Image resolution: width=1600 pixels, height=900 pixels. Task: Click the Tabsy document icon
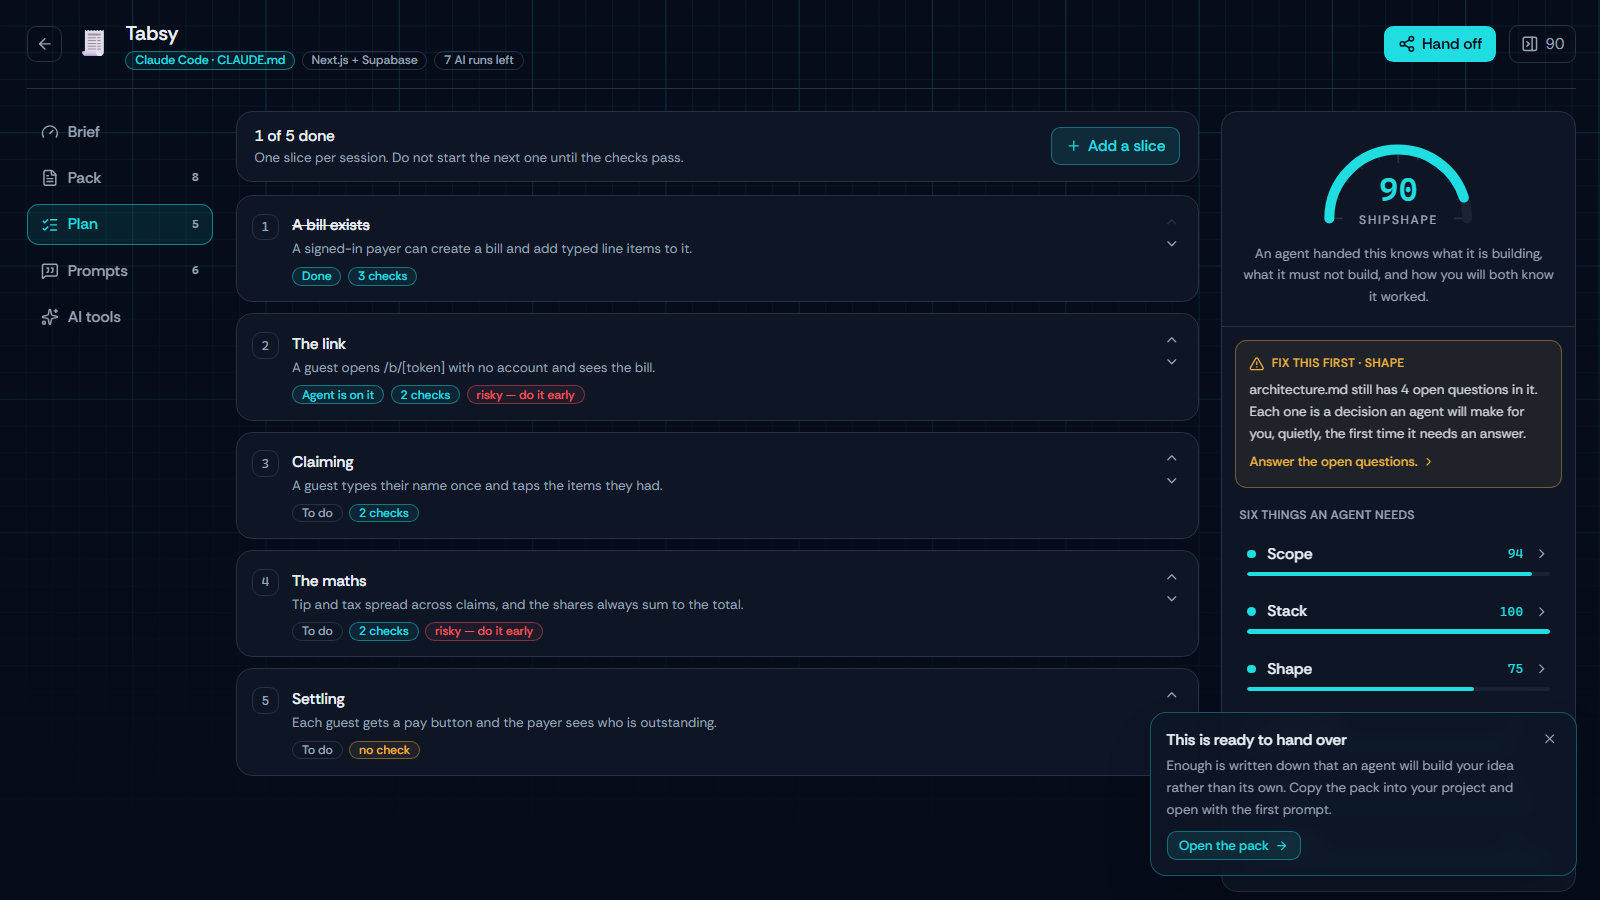(93, 44)
